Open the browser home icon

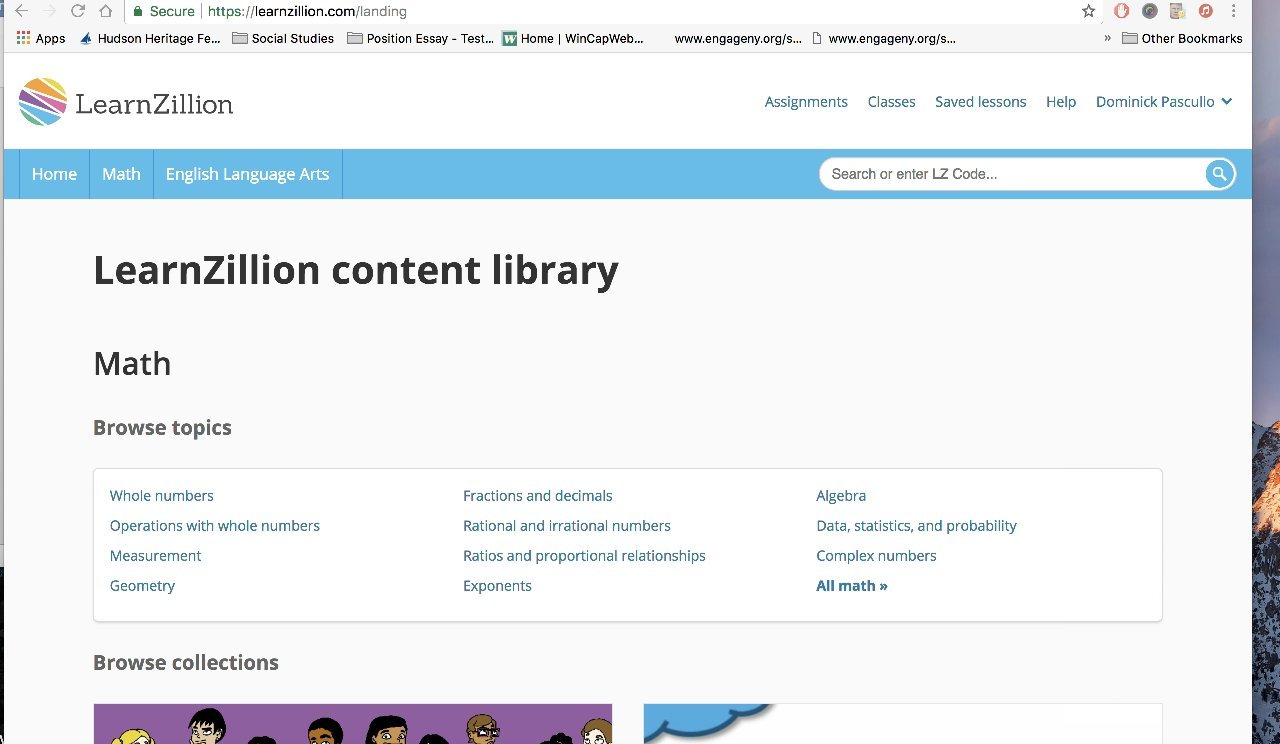(x=106, y=11)
